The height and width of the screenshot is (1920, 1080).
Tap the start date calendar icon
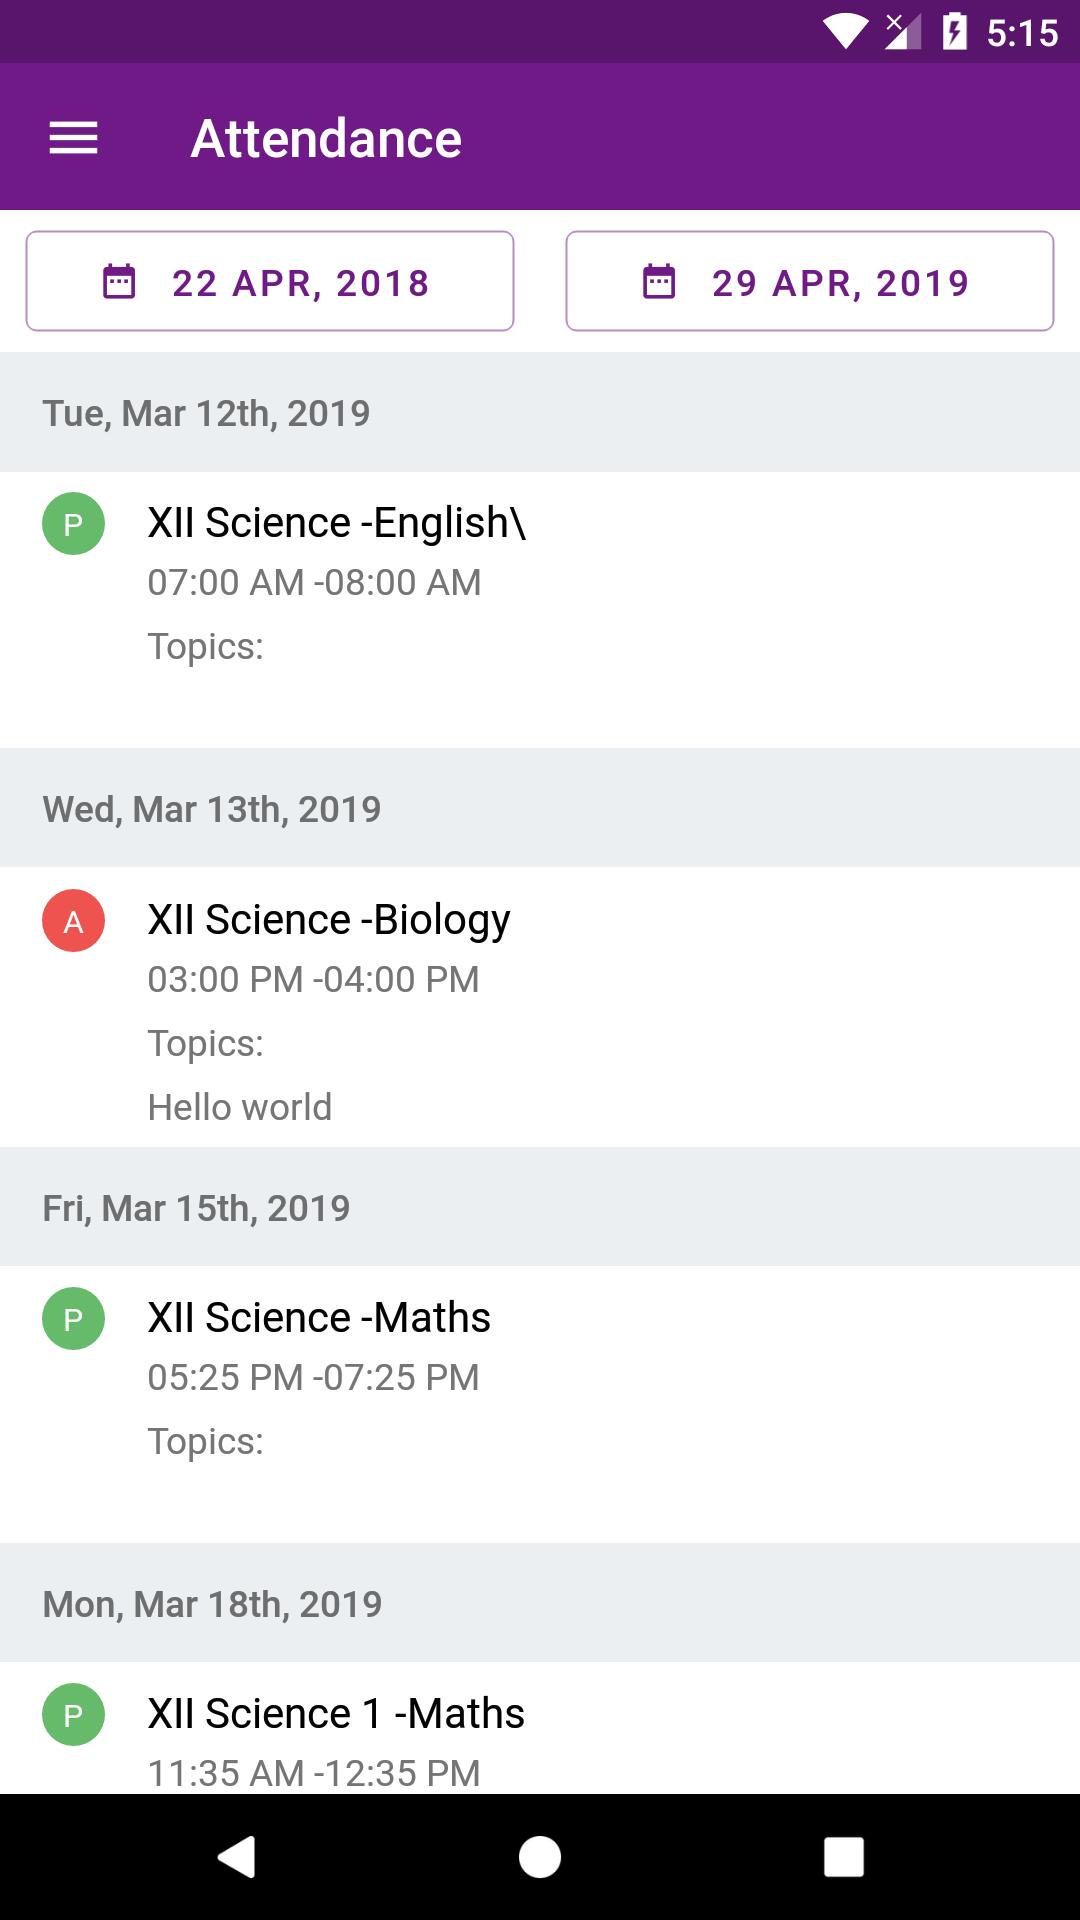(119, 281)
